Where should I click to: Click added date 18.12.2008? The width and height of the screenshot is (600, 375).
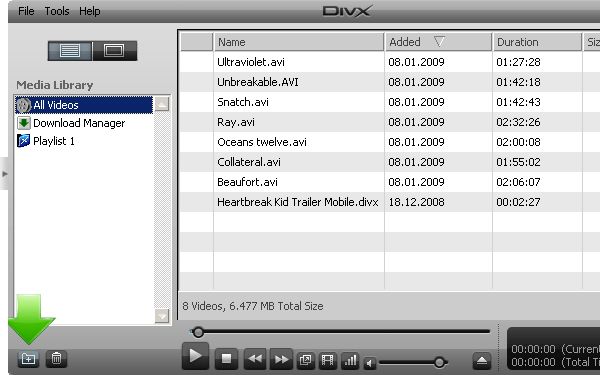[x=416, y=202]
